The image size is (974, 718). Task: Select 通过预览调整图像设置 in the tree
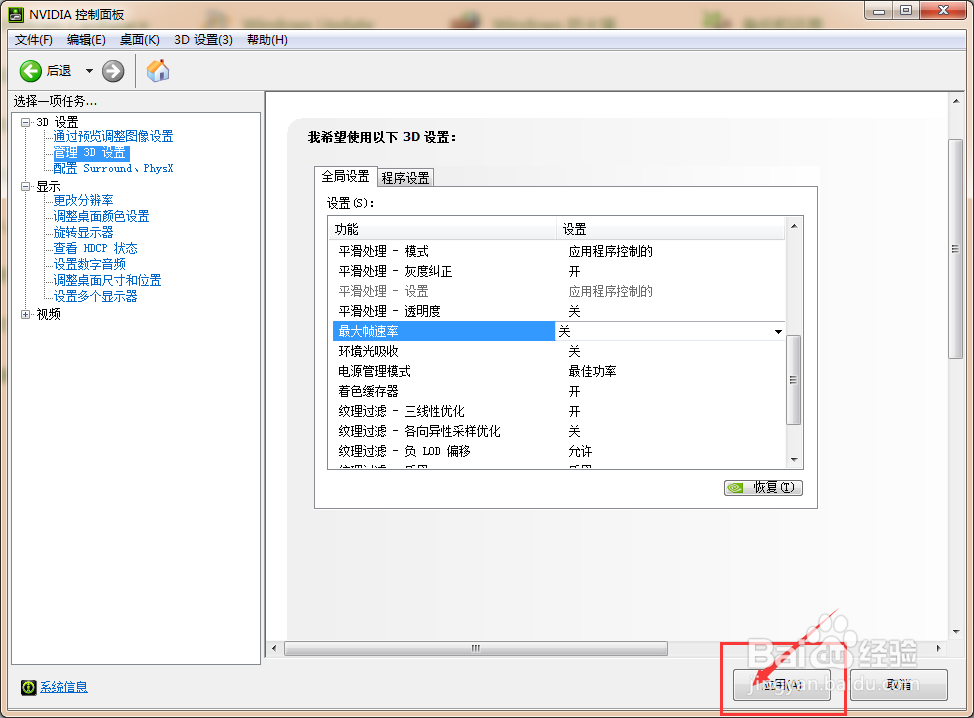point(113,137)
